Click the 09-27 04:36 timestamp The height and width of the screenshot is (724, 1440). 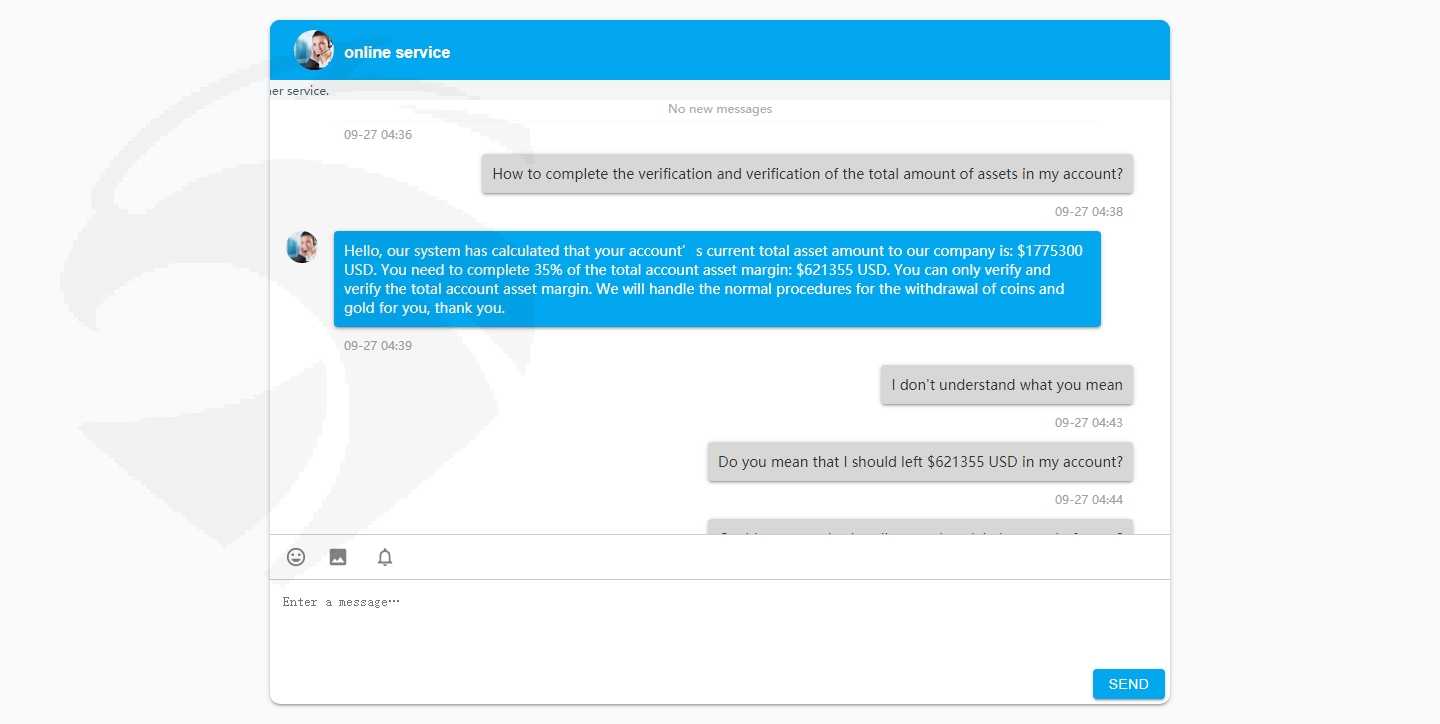[x=378, y=135]
